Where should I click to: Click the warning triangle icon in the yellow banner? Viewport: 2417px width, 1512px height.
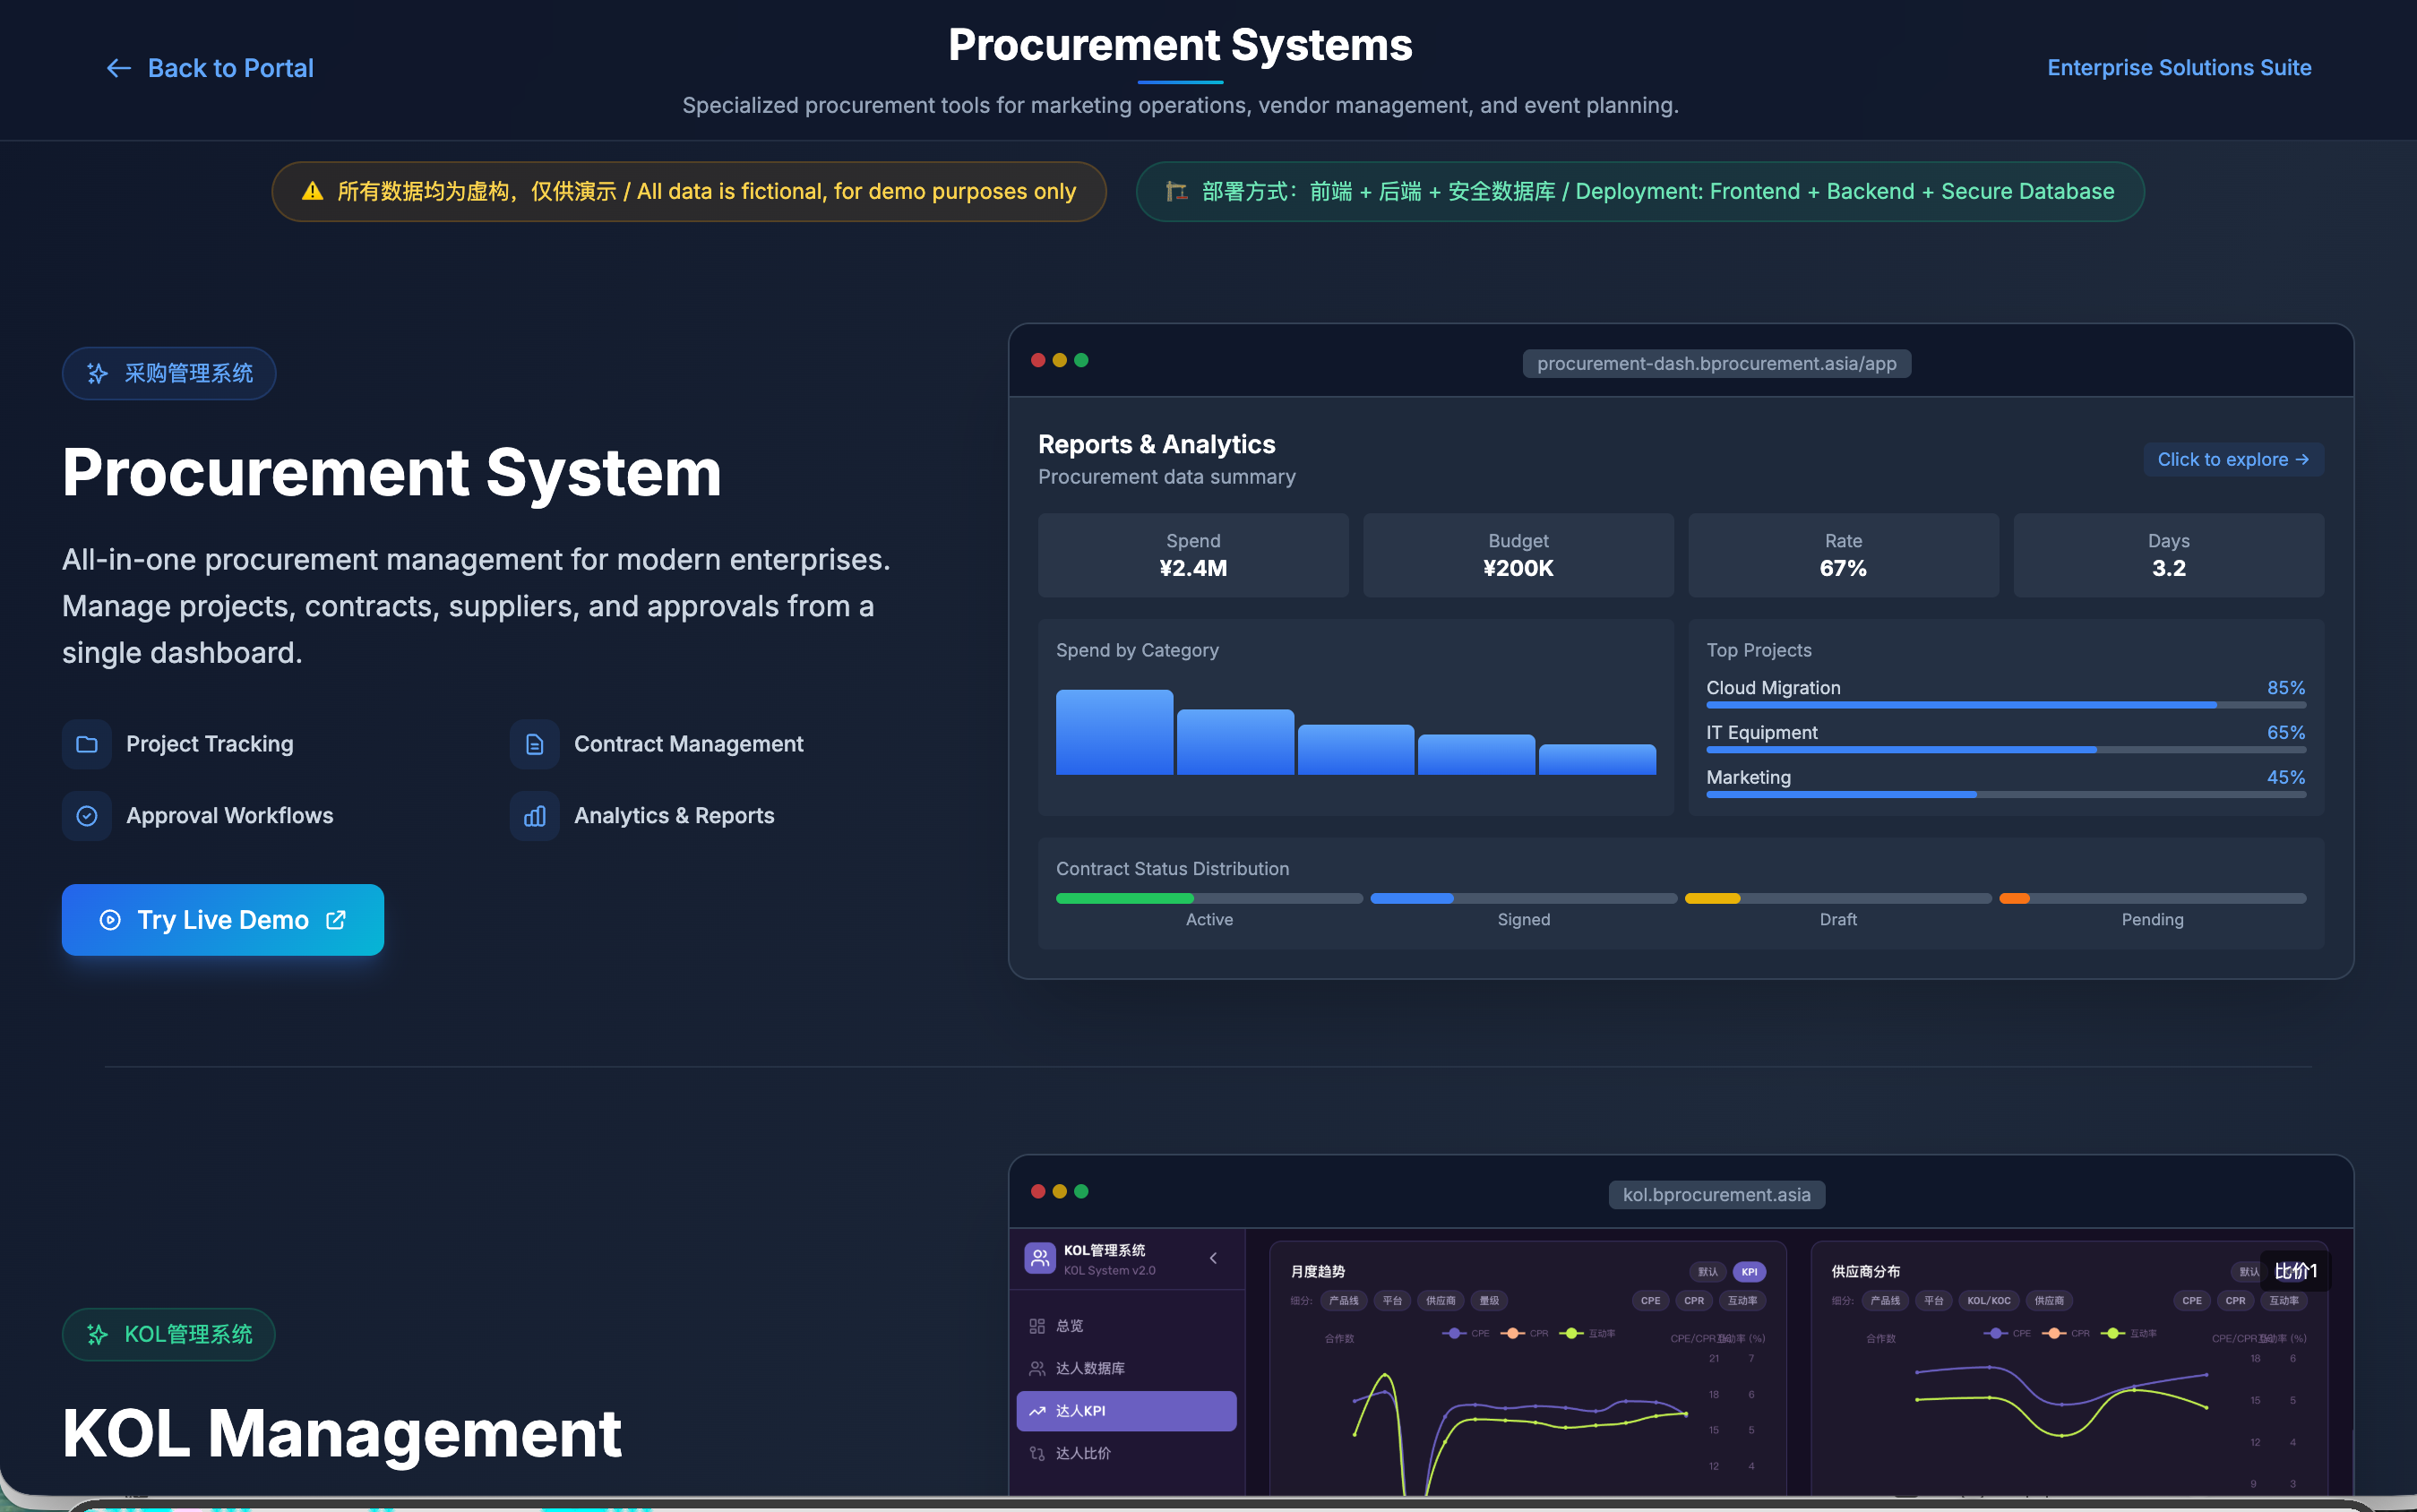[x=312, y=191]
